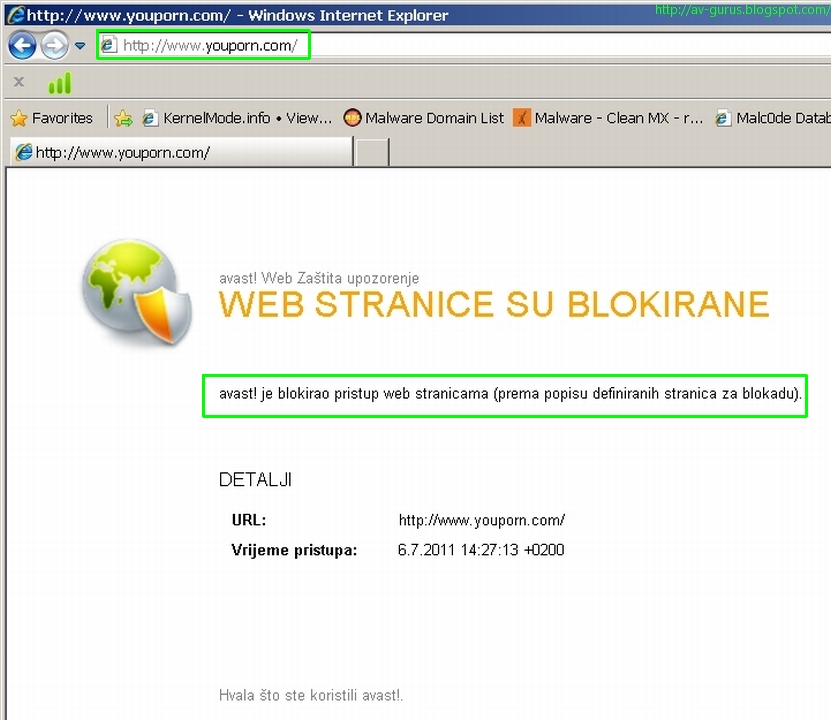Open the KernelMode.info bookmark
The image size is (831, 720).
[x=237, y=118]
